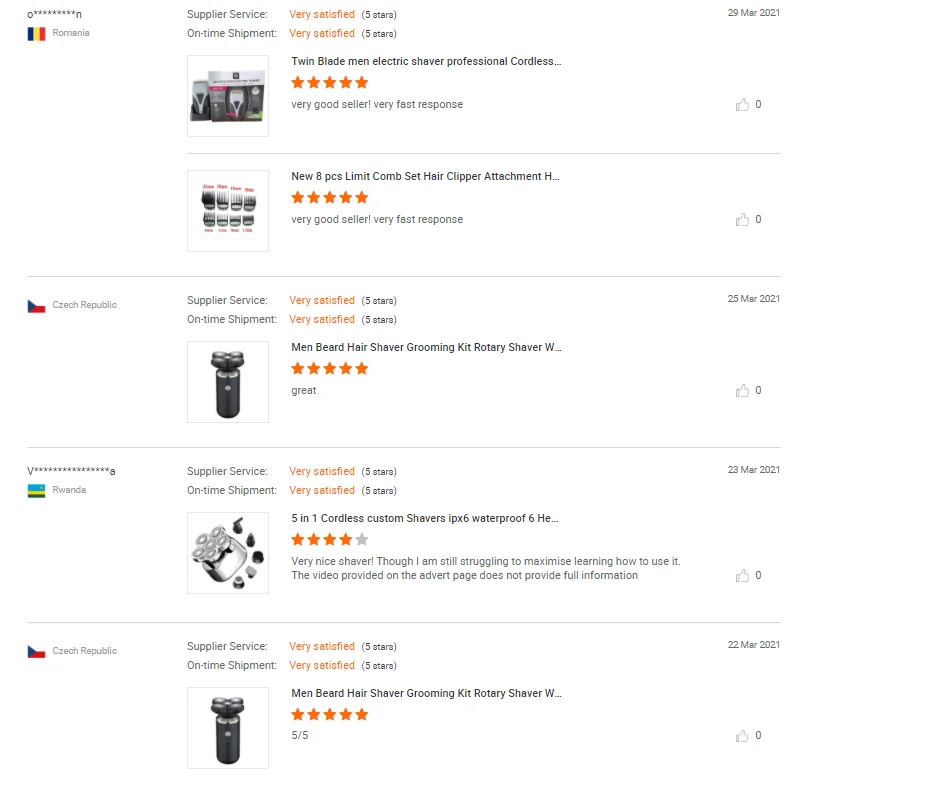View 5 in 1 Cordless Shavers thumbnail
The width and height of the screenshot is (949, 787).
(228, 553)
